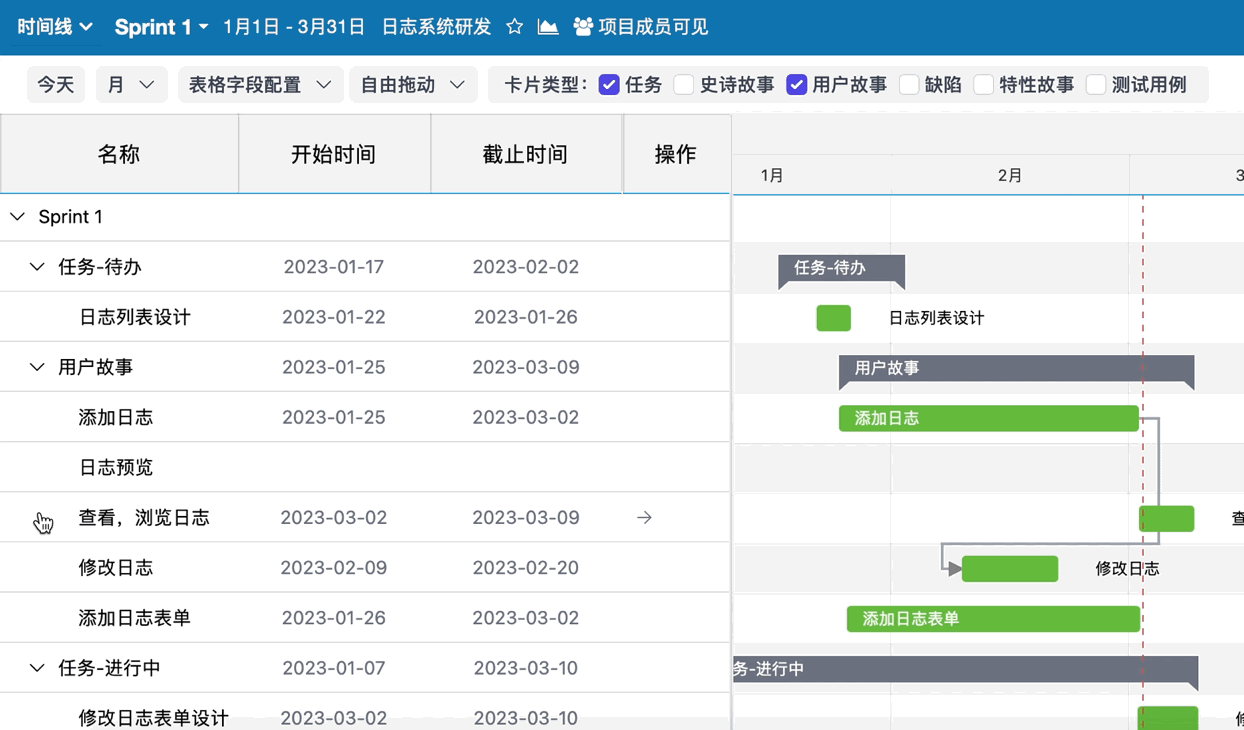Click the 今天 button
Image resolution: width=1244 pixels, height=730 pixels.
[x=56, y=85]
